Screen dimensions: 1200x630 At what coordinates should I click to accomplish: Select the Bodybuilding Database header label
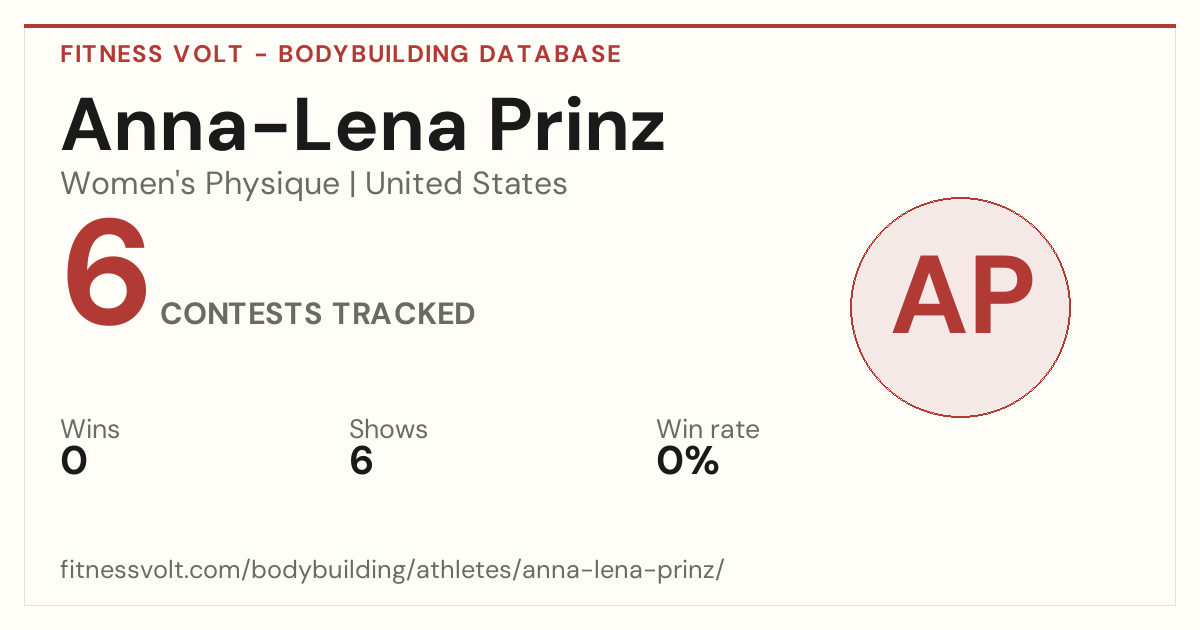pyautogui.click(x=450, y=54)
